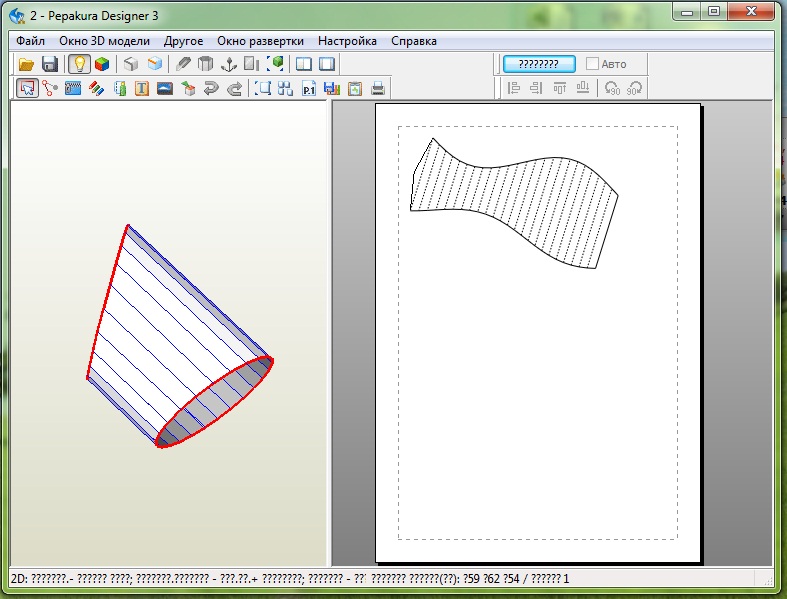The image size is (787, 599).
Task: Open the Окно развертки menu
Action: [x=260, y=41]
